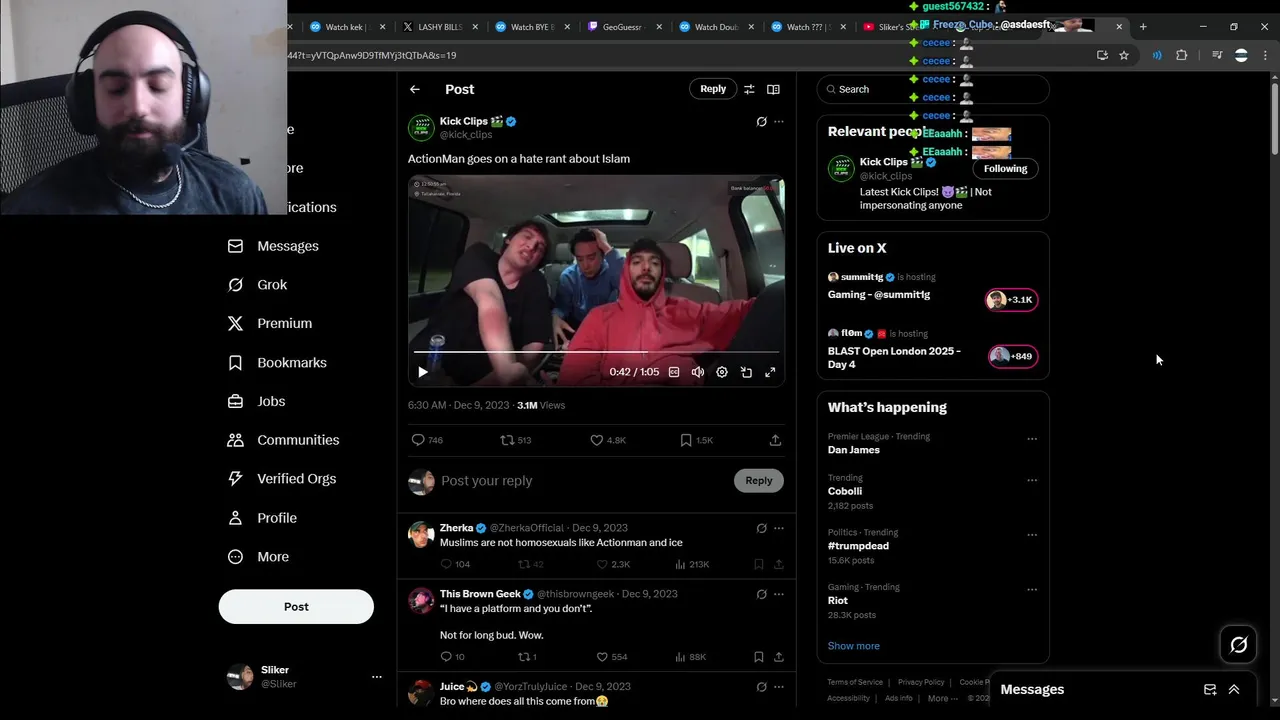Click Grok icon on Kick Clips post

pos(761,122)
